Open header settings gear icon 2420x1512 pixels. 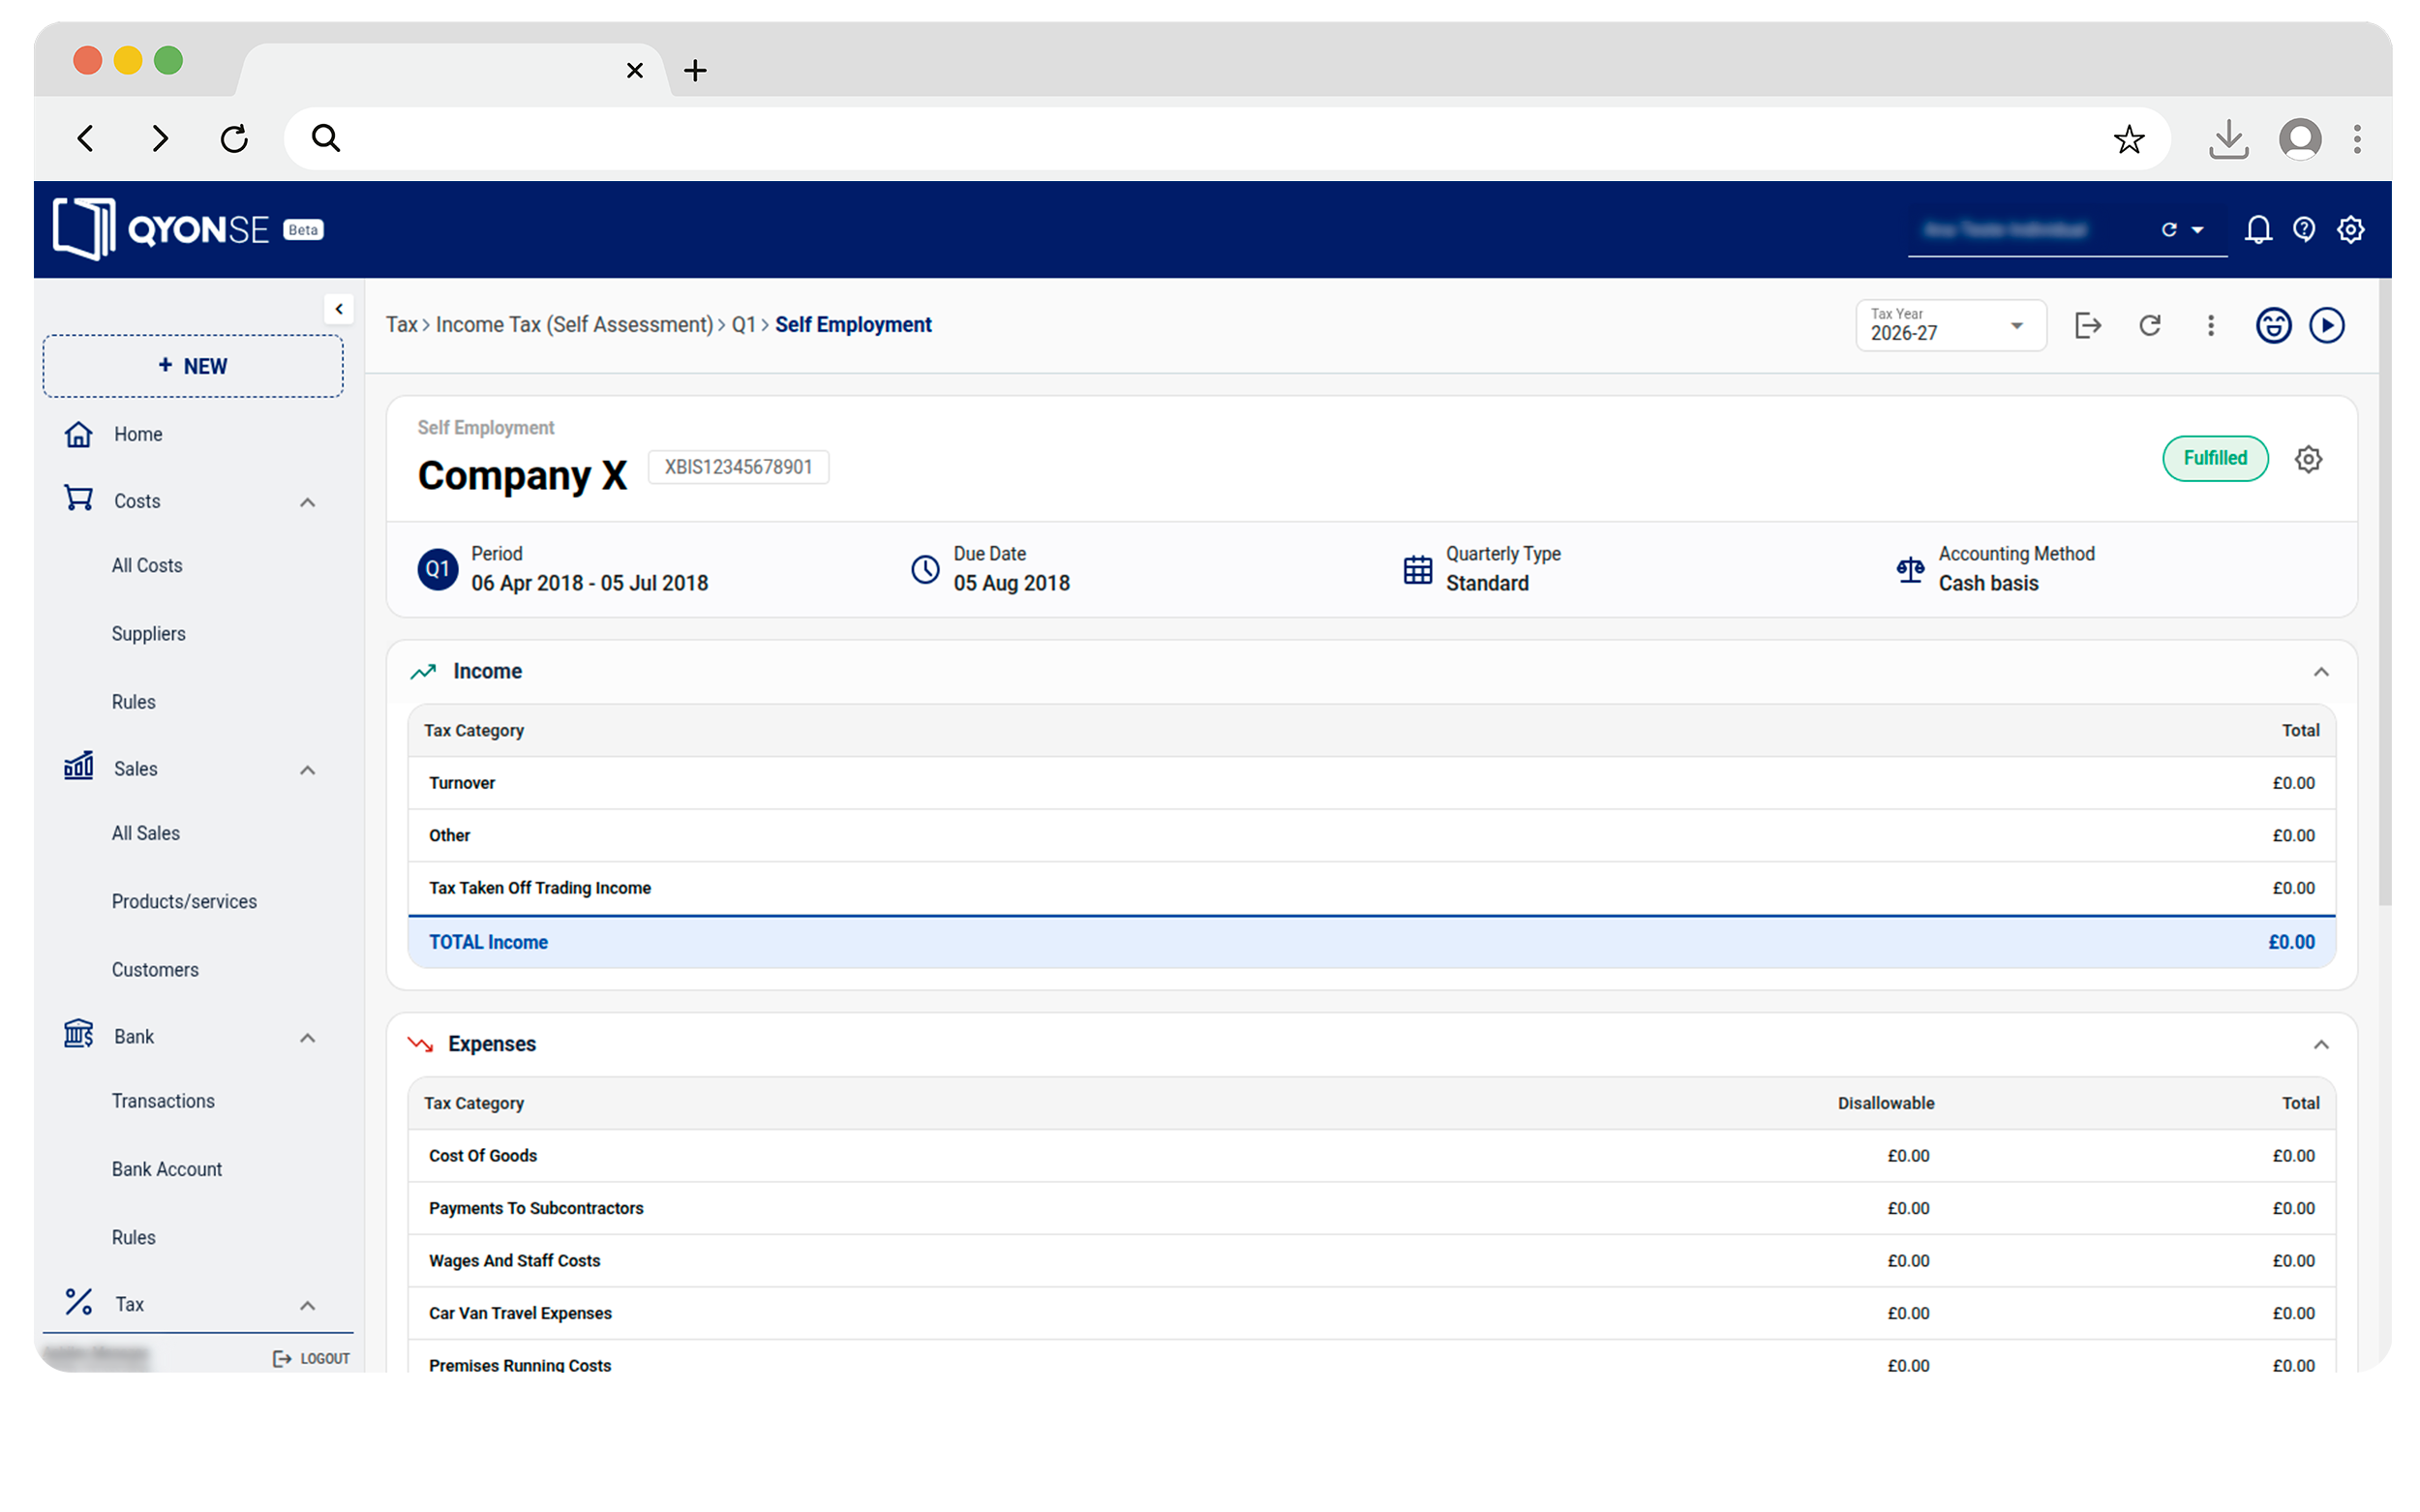pos(2350,230)
